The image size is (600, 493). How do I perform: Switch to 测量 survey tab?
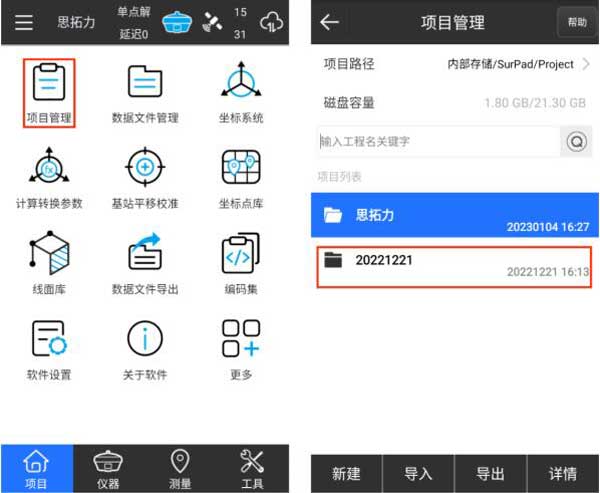[180, 469]
